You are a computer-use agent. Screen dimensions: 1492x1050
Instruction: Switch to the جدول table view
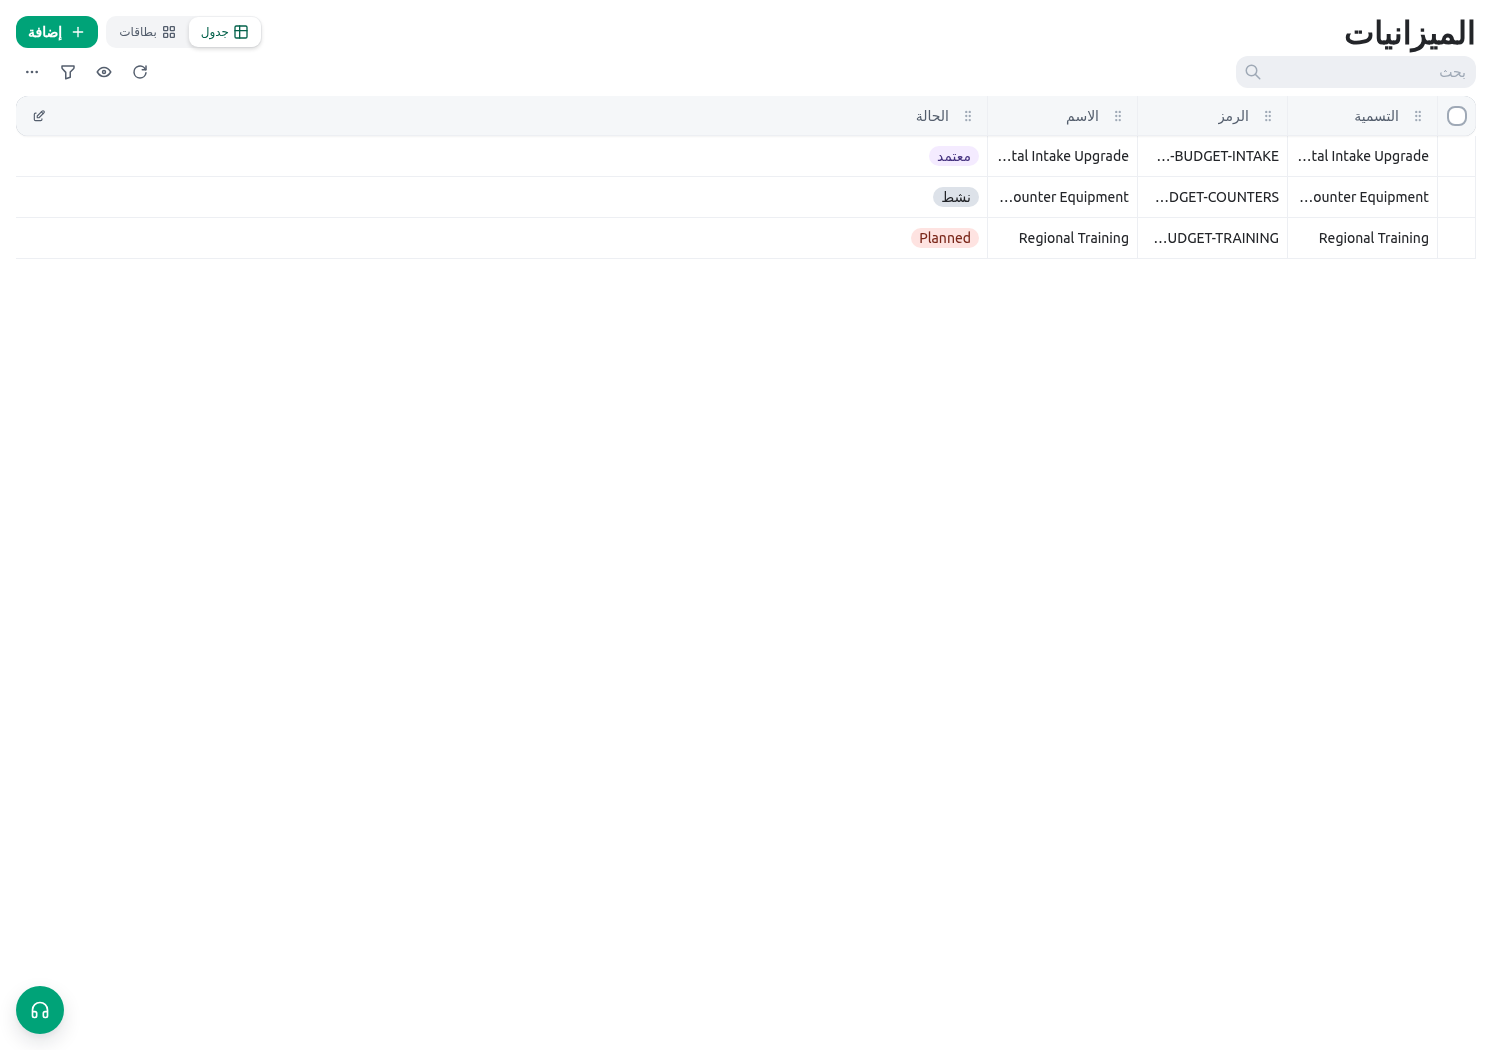click(x=225, y=32)
